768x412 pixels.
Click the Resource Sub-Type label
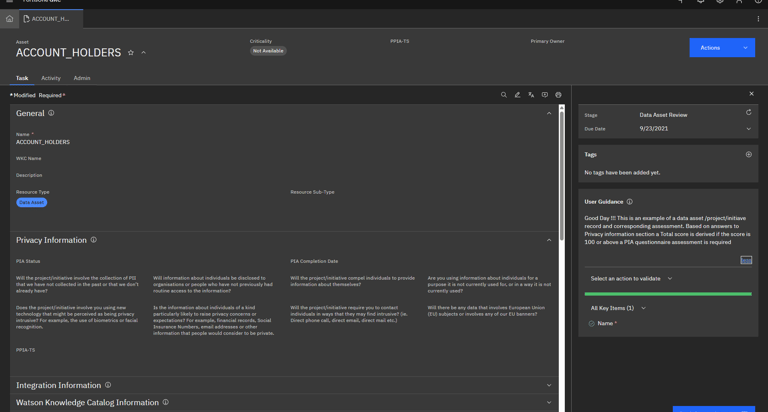312,192
